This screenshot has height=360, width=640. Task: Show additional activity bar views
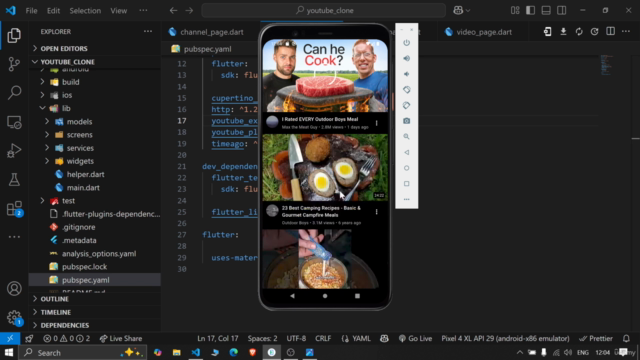point(14,237)
